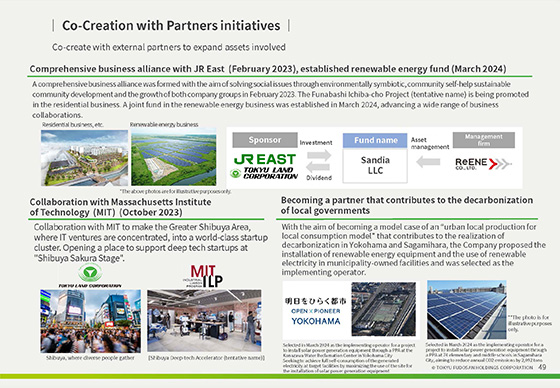560x388 pixels.
Task: Click the caption 'Shibuya, where diverse people gather'
Action: pyautogui.click(x=90, y=358)
